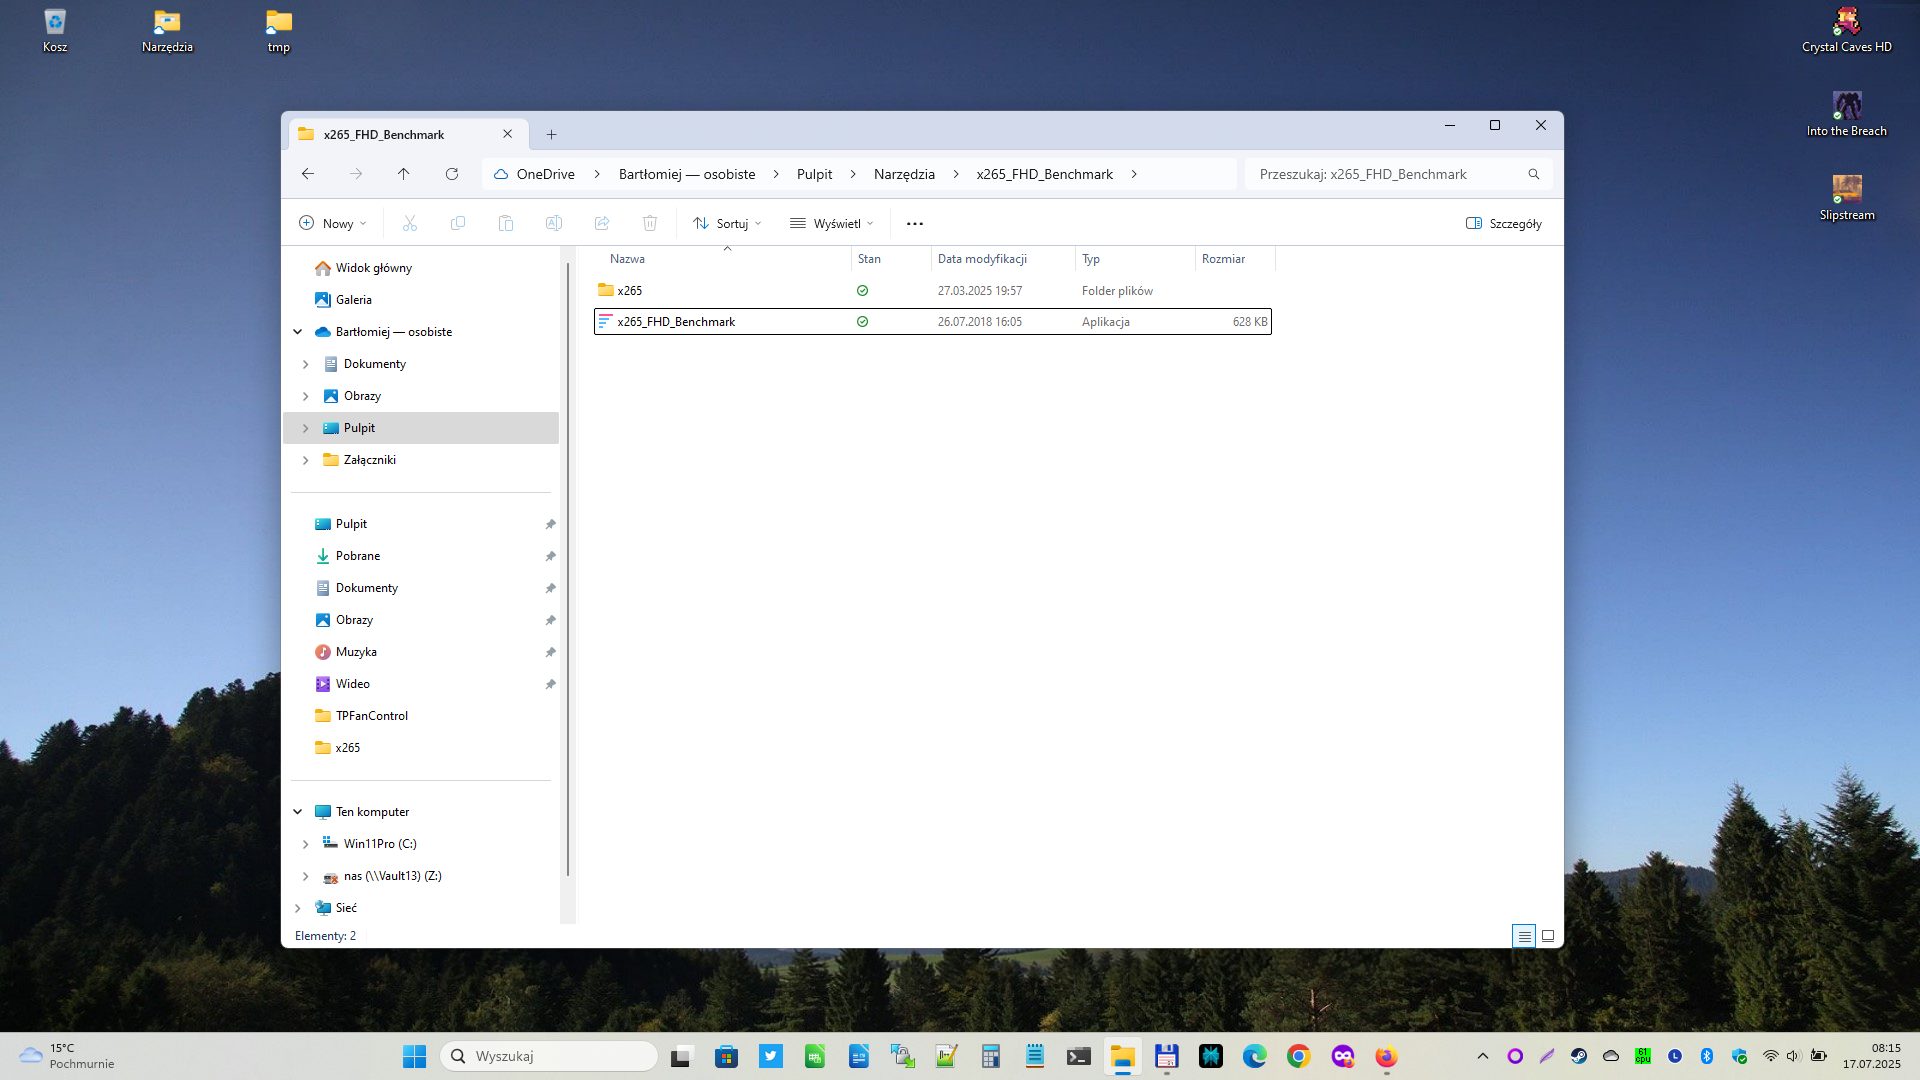
Task: Switch to large thumbnails view button
Action: coord(1548,936)
